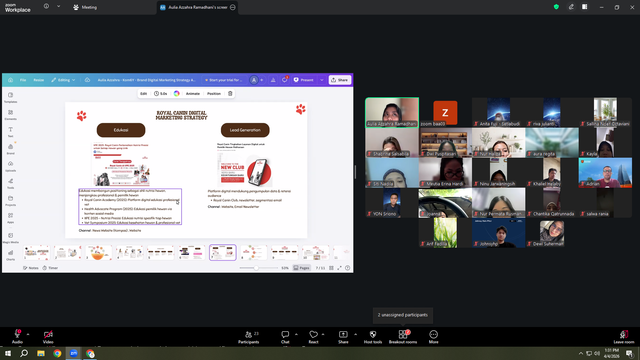Open the Canva user avatar
Screen dimensions: 640x360
coord(254,80)
